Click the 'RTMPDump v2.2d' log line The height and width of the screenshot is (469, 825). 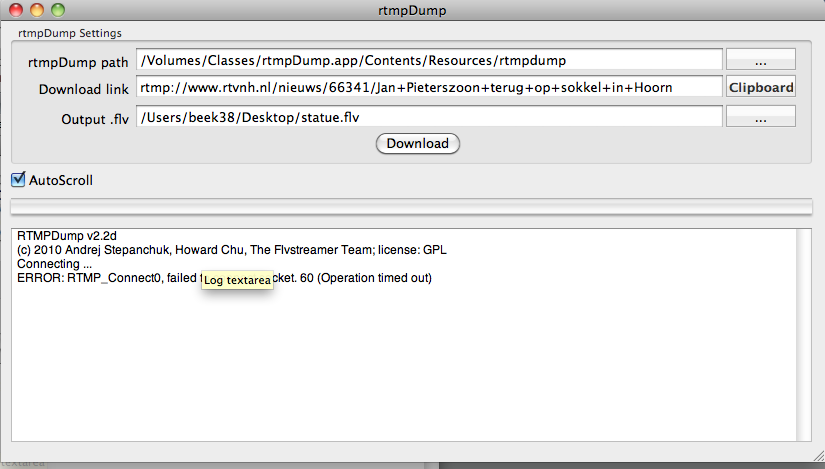(x=67, y=236)
